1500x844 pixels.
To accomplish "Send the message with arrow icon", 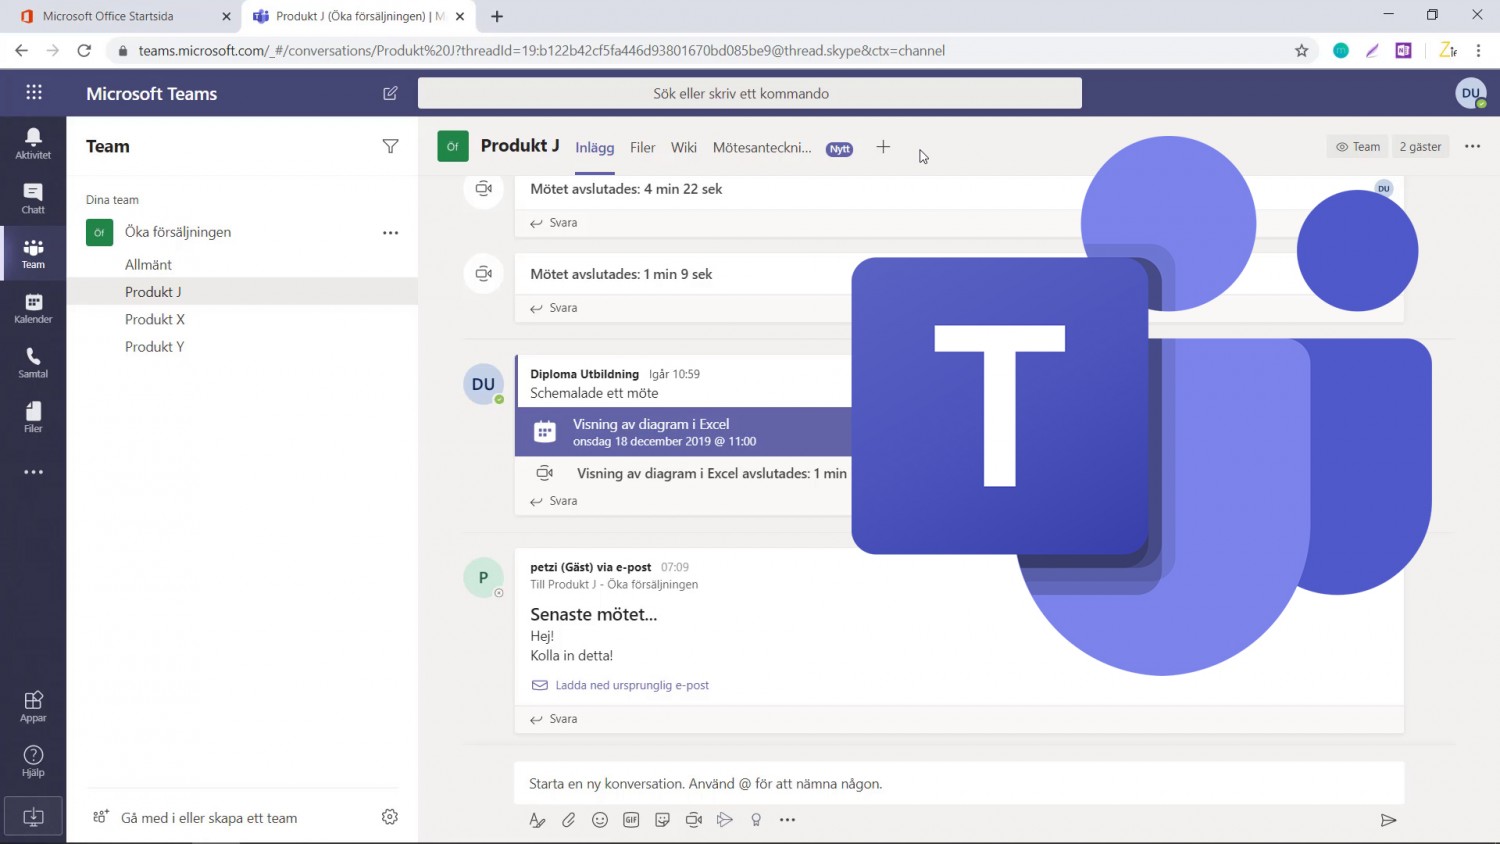I will tap(1388, 820).
